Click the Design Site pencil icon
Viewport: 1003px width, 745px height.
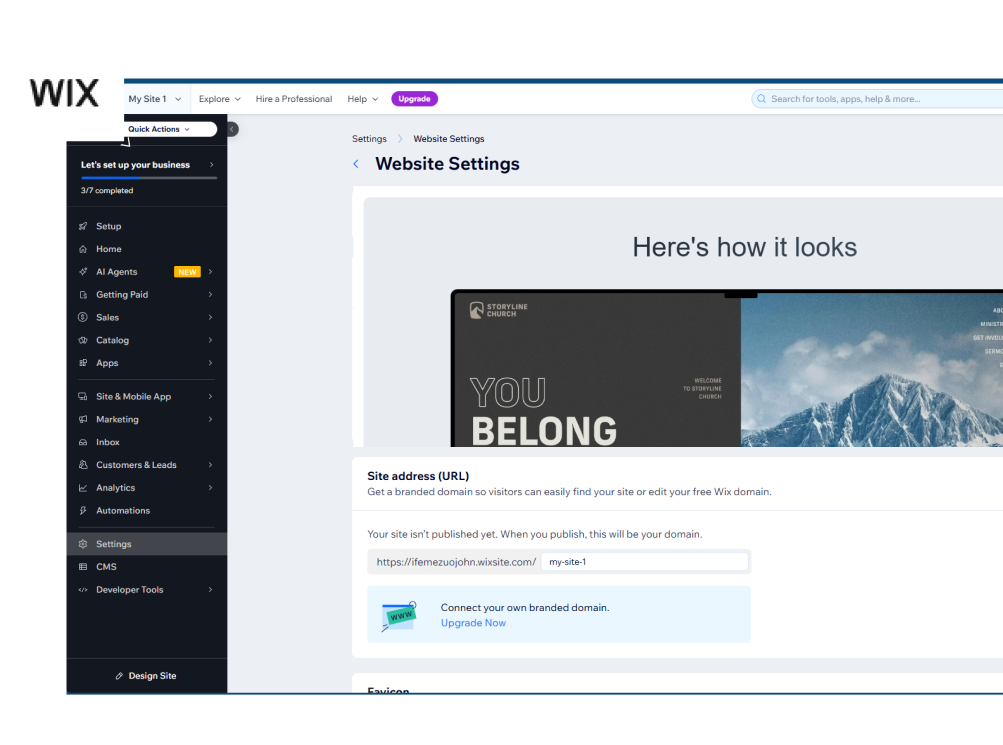pyautogui.click(x=119, y=676)
